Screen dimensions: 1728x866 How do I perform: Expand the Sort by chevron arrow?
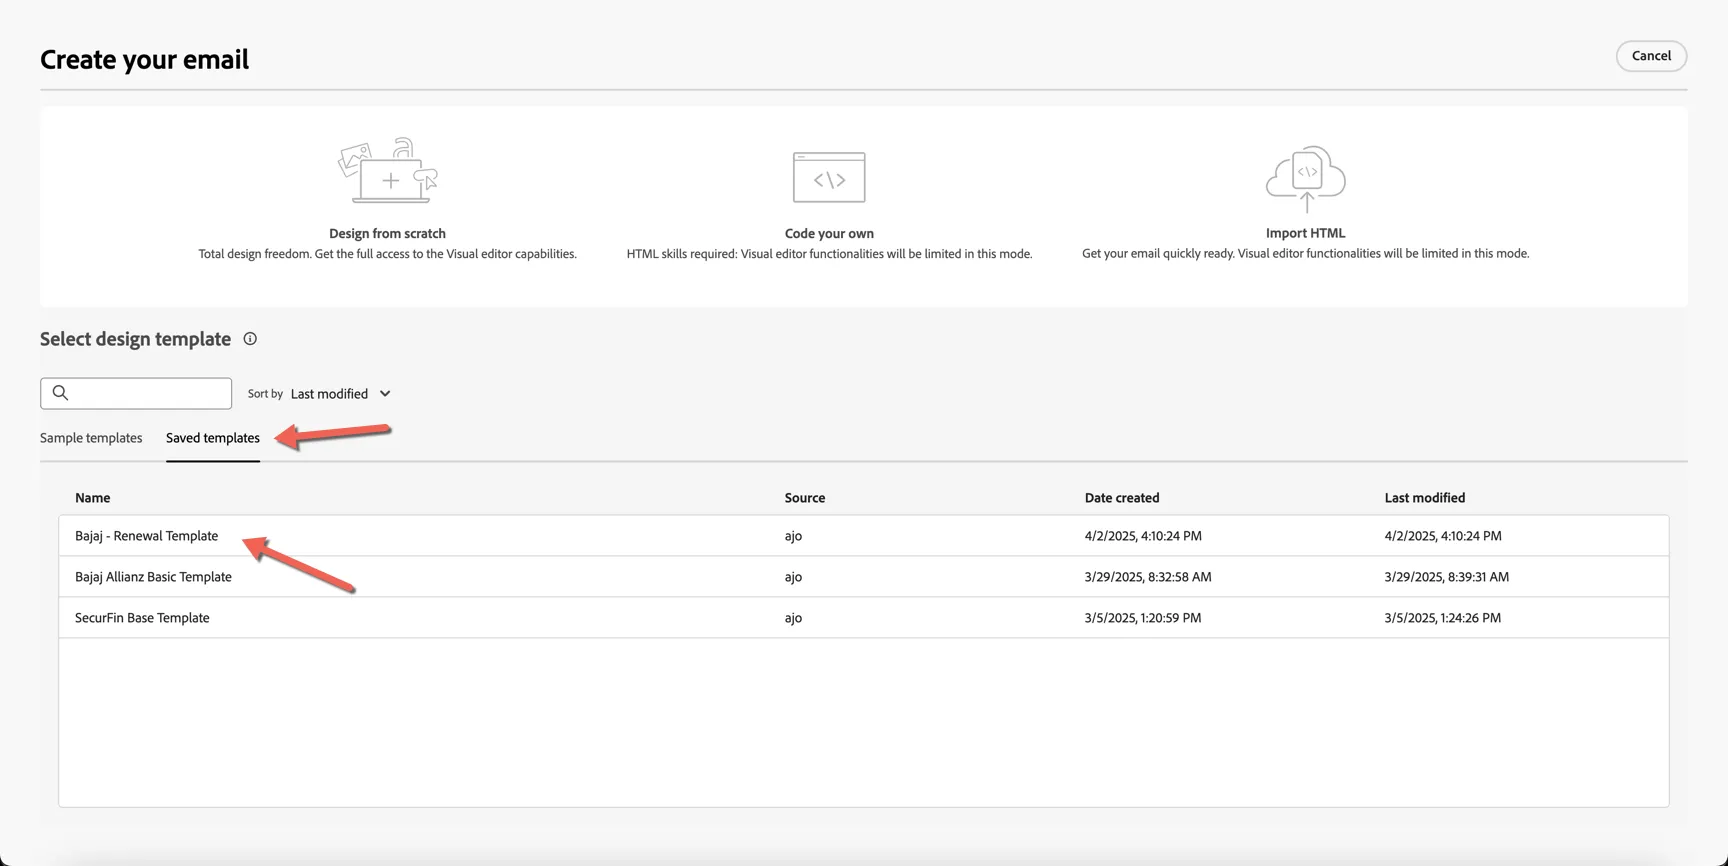coord(385,394)
